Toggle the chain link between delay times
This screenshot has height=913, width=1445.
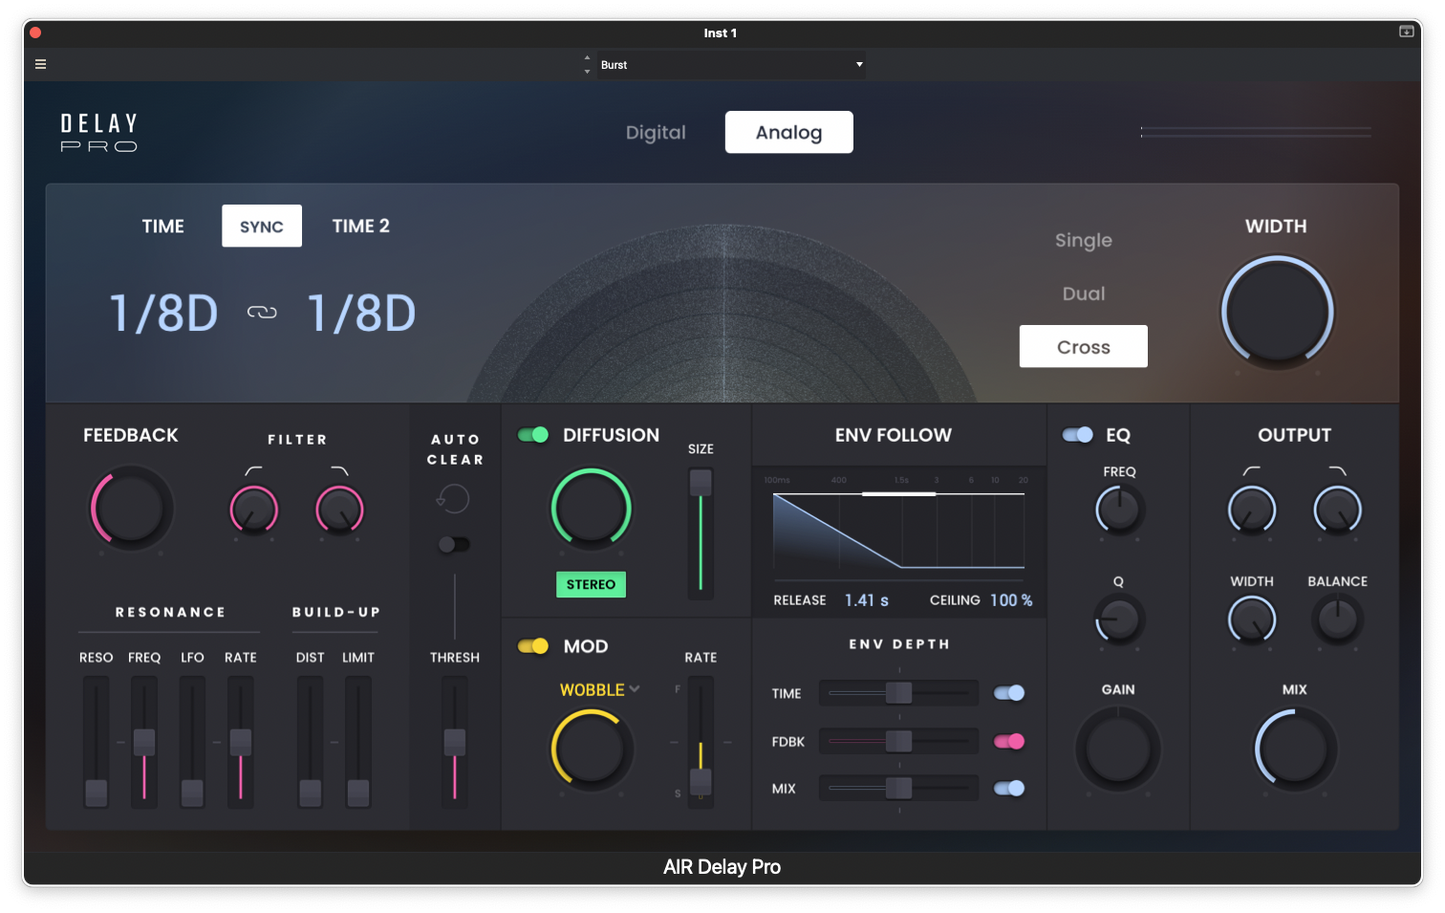pyautogui.click(x=261, y=311)
